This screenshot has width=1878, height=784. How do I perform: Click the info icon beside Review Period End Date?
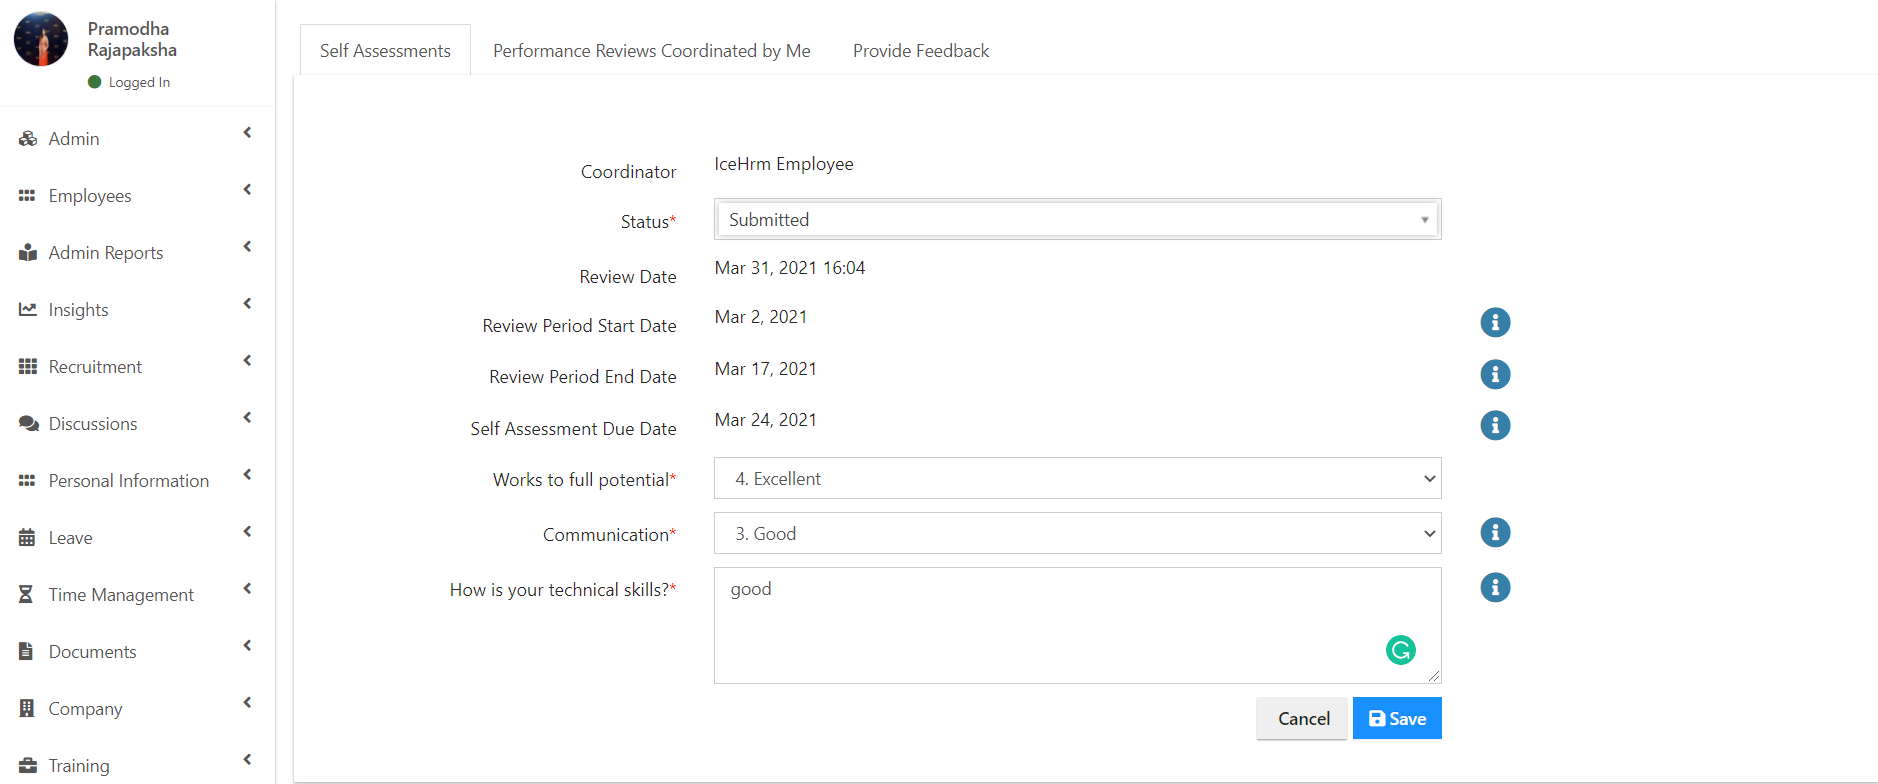click(x=1495, y=374)
